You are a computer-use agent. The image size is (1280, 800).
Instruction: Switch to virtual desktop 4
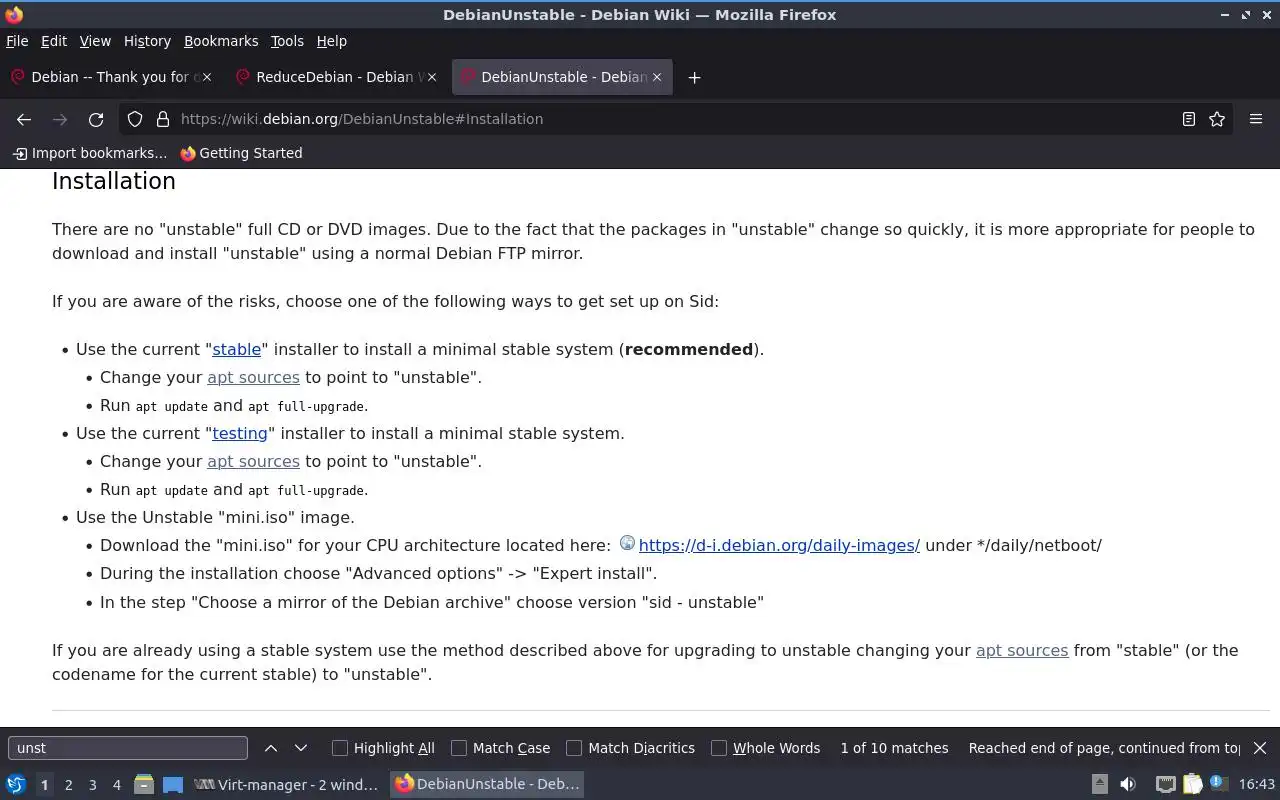coord(116,785)
